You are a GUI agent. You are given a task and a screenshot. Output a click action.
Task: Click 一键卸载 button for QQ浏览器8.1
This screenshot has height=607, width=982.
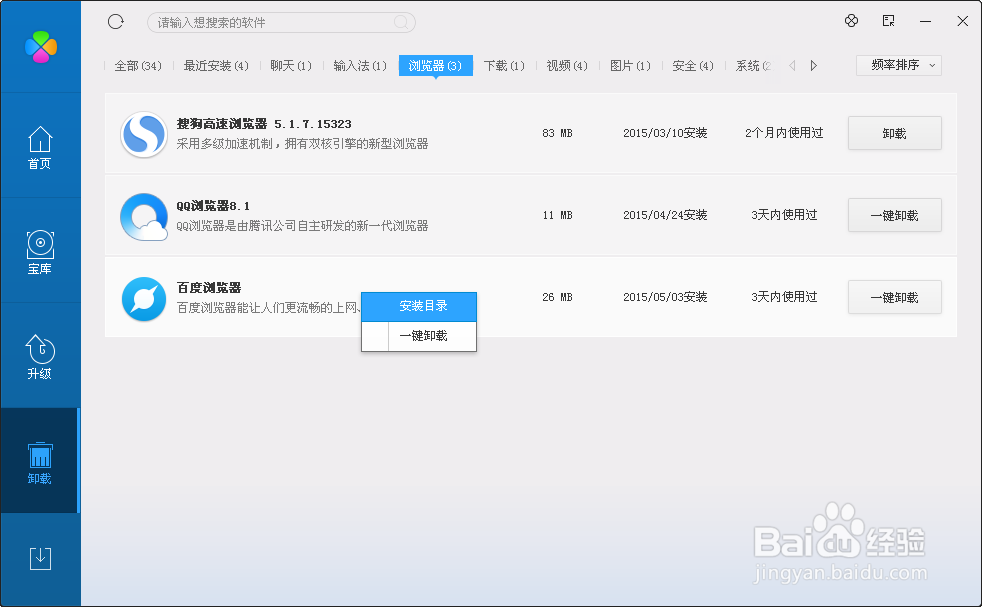pos(894,215)
